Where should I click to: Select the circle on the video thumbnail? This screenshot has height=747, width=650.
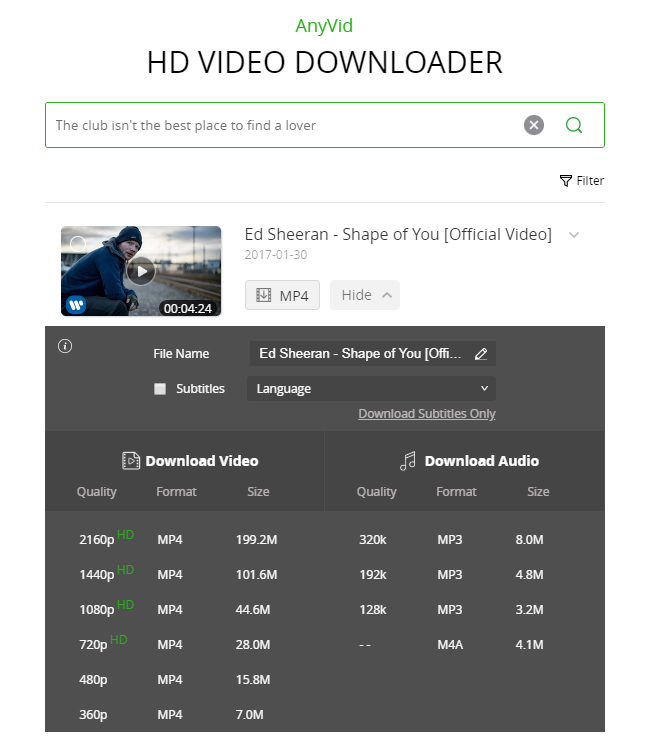coord(78,244)
